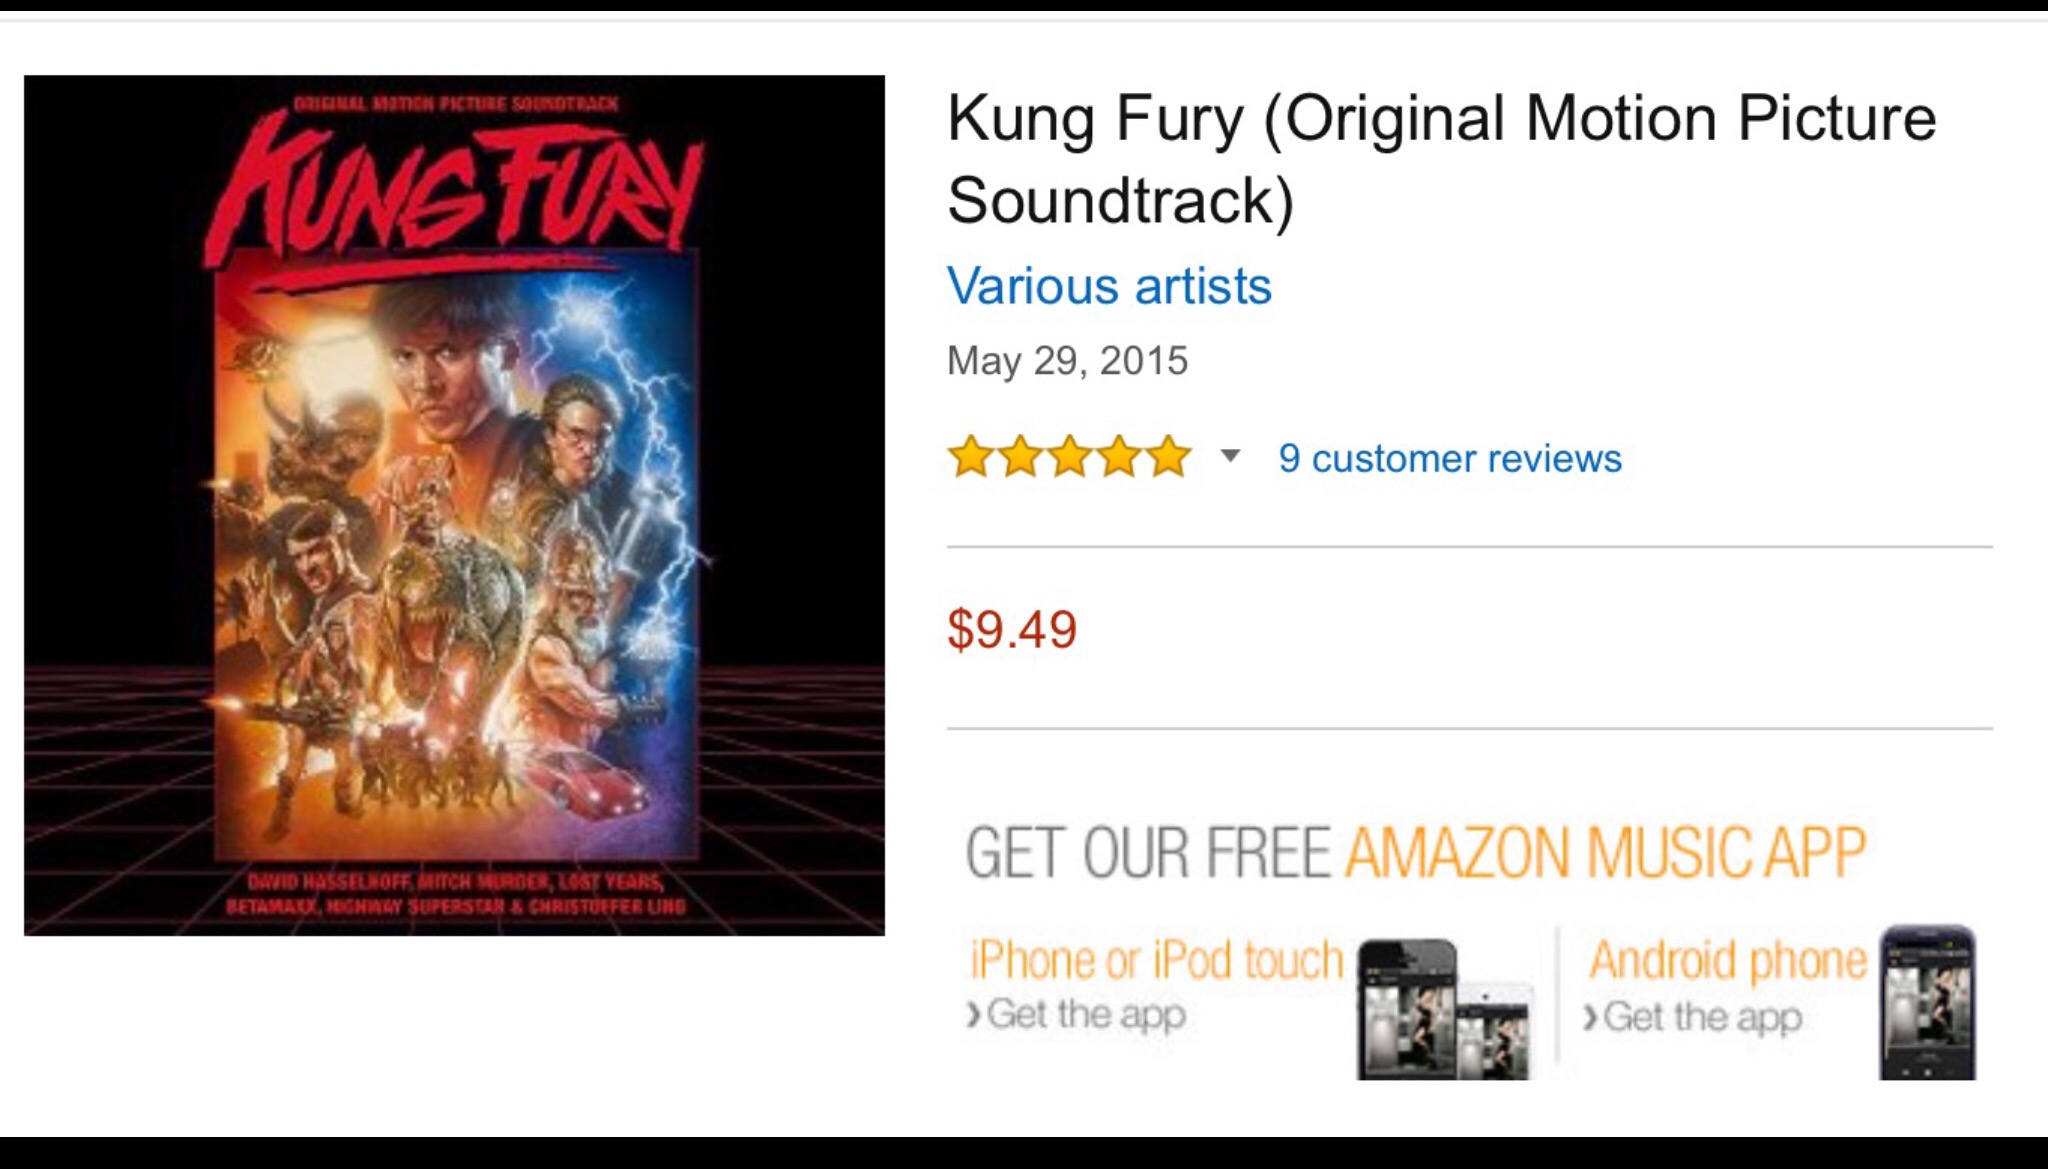
Task: Click the Get Our Free Amazon Music App banner
Action: [1415, 853]
